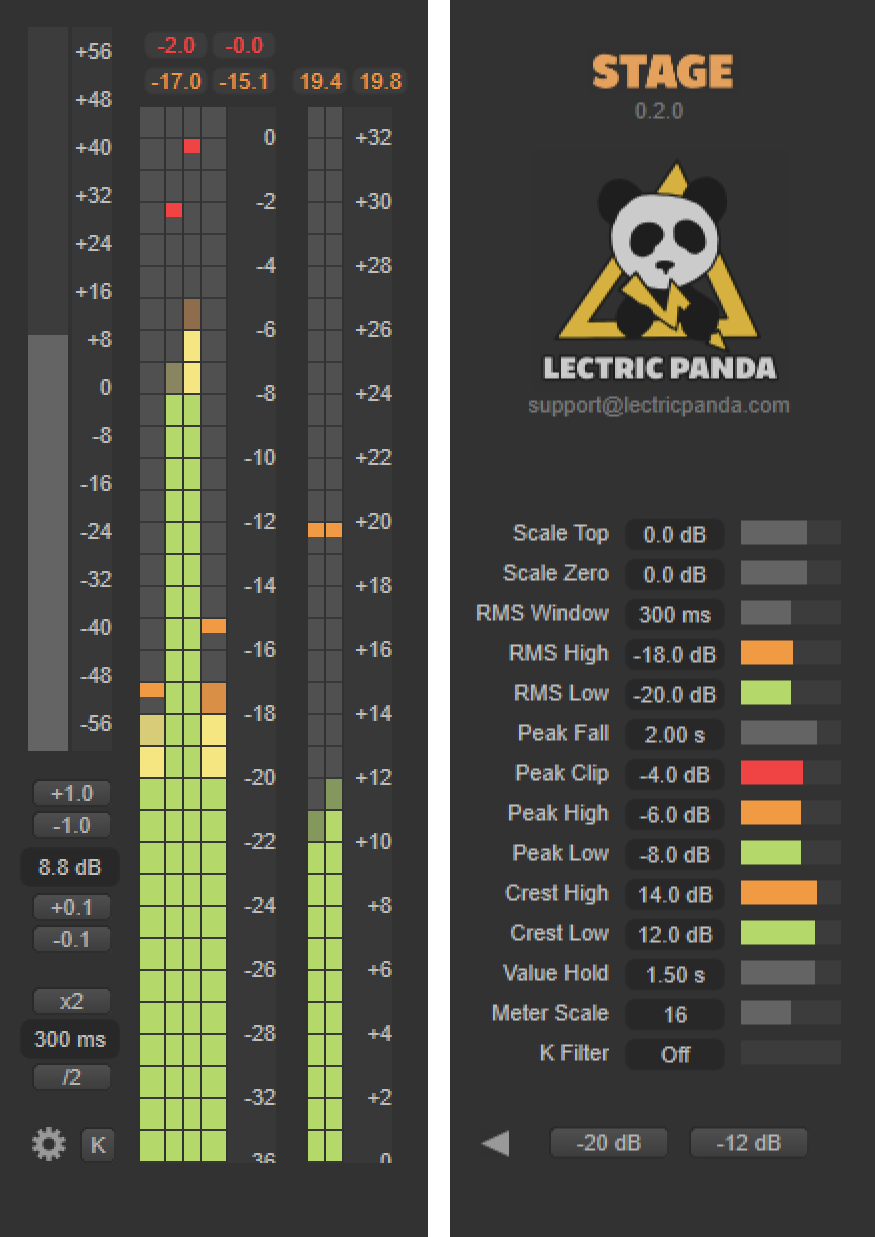The height and width of the screenshot is (1237, 875).
Task: Select the -12 dB preset
Action: coord(749,1142)
